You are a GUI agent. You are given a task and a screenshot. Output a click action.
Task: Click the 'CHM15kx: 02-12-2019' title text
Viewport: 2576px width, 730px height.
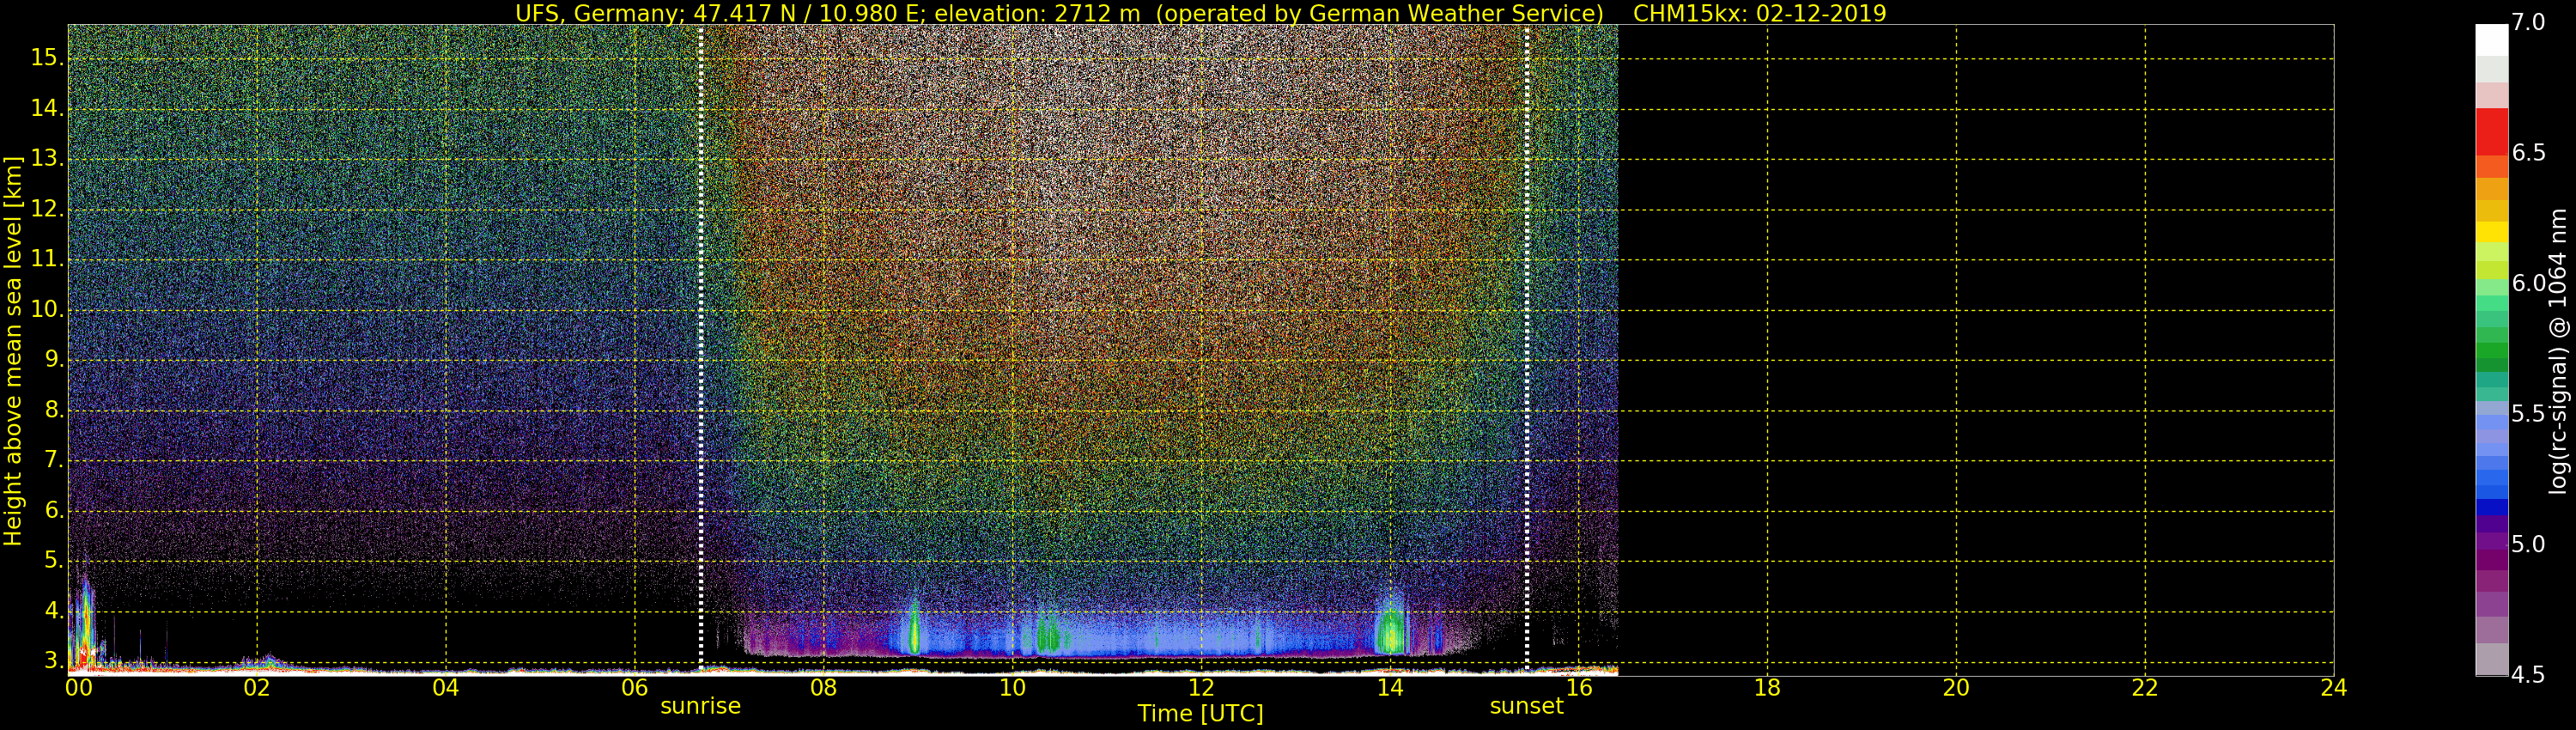1759,13
